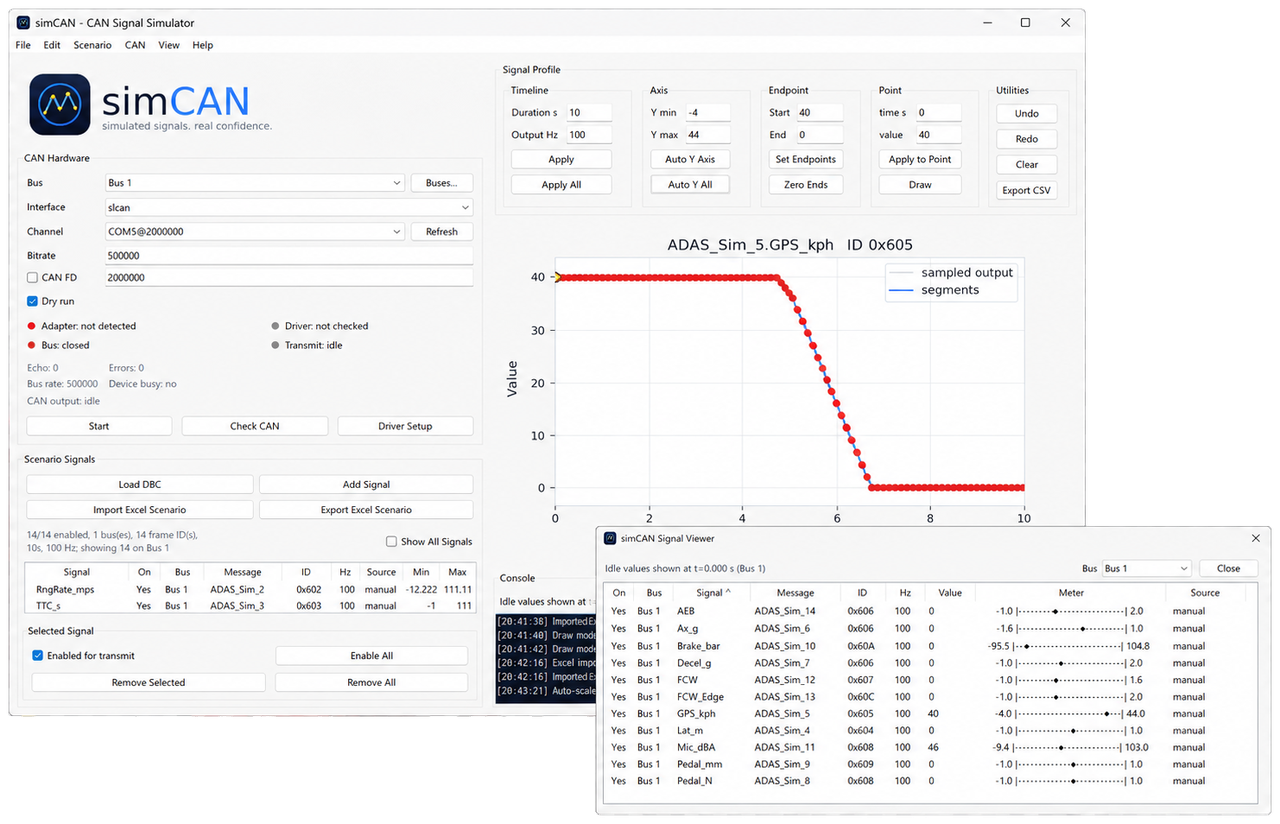This screenshot has width=1280, height=824.
Task: Click the Check CAN button
Action: coord(255,426)
